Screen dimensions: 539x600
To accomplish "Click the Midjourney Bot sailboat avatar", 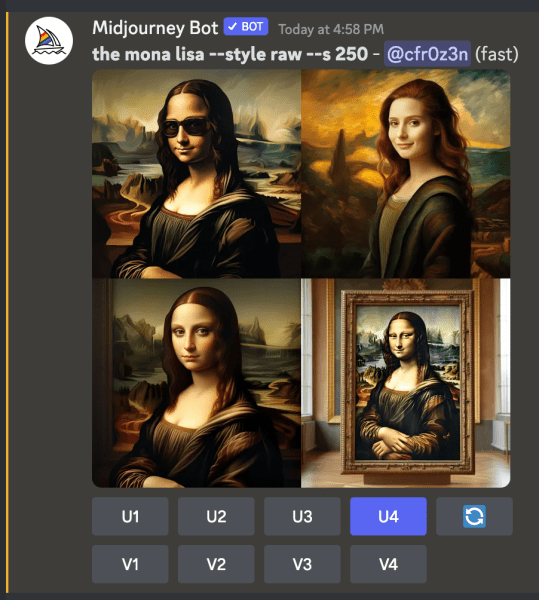I will (x=49, y=40).
